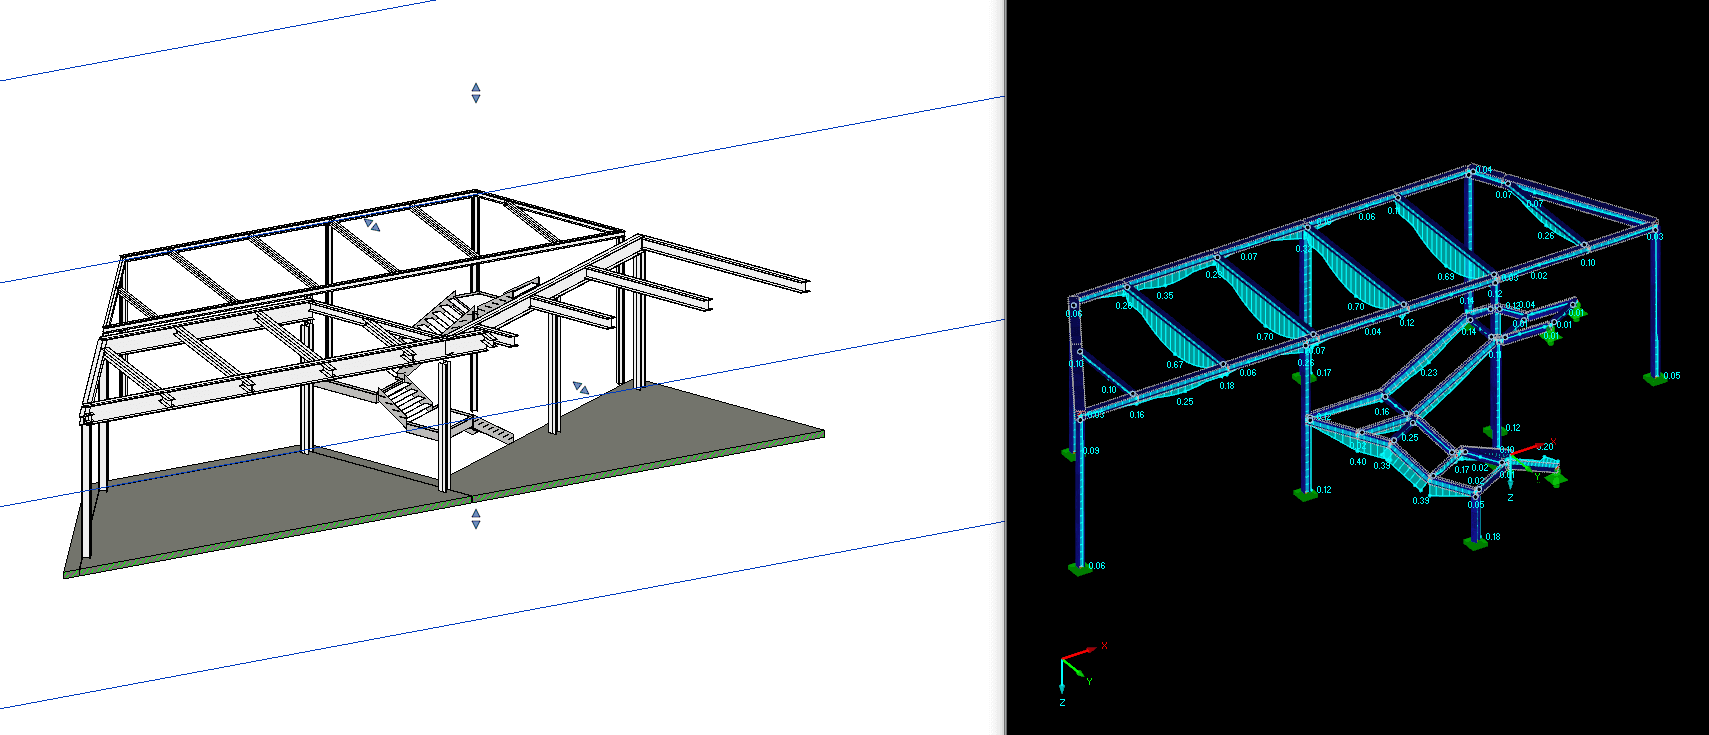
Task: Select the green support labeled 0.18
Action: (x=1475, y=542)
